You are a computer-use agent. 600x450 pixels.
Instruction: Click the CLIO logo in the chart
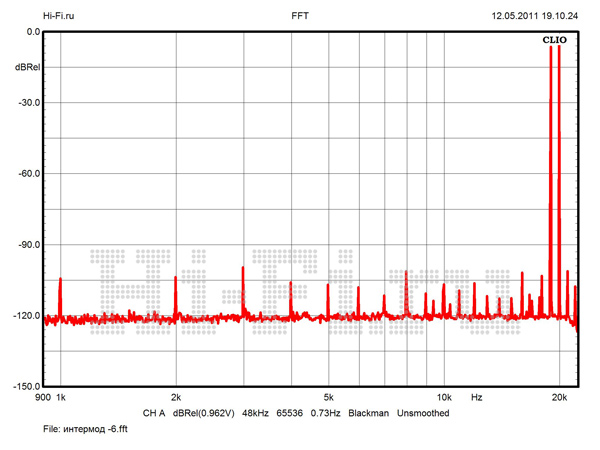(555, 40)
